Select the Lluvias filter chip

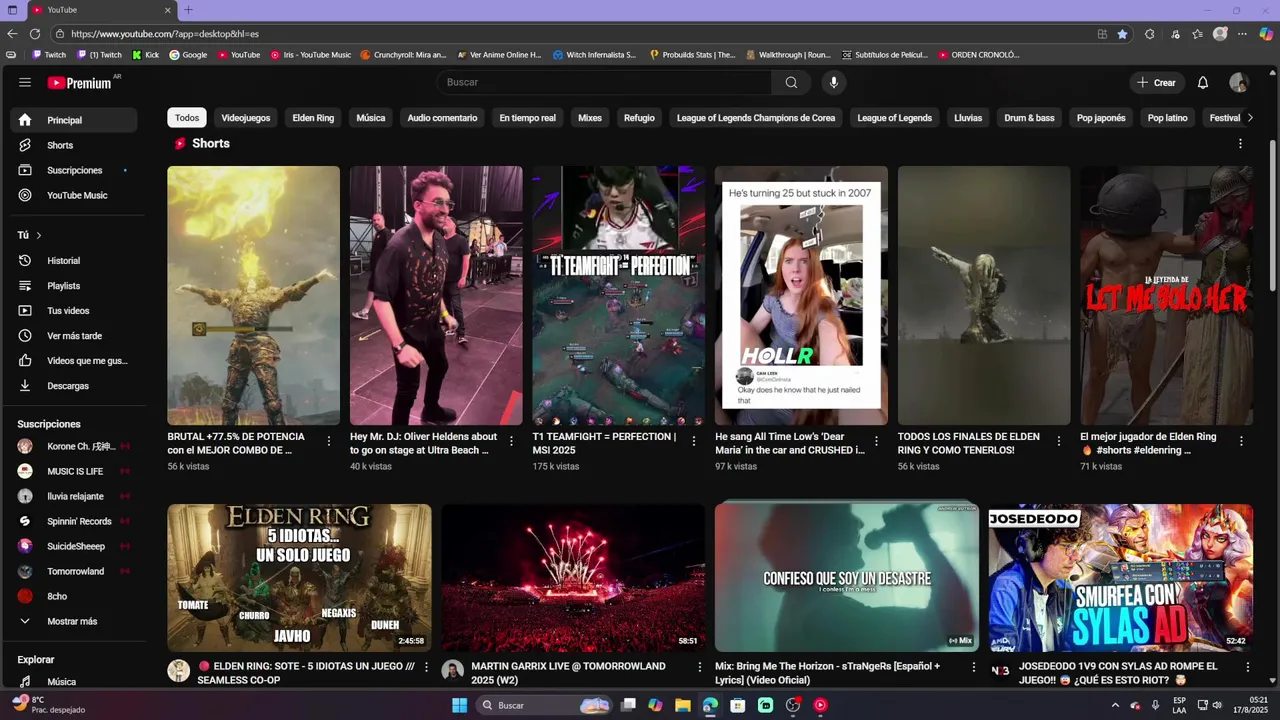(968, 118)
